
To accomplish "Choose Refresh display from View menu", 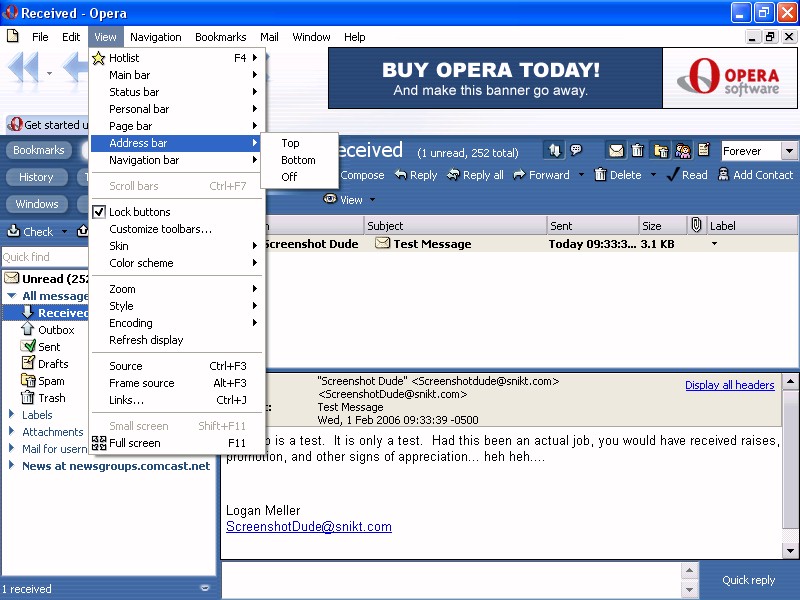I will (146, 340).
